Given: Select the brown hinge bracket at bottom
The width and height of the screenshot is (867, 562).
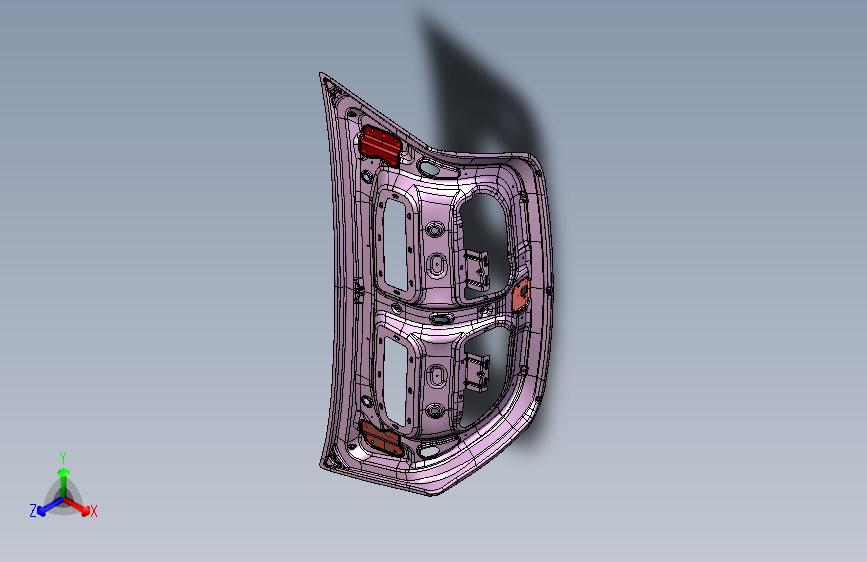Looking at the screenshot, I should click(x=380, y=438).
